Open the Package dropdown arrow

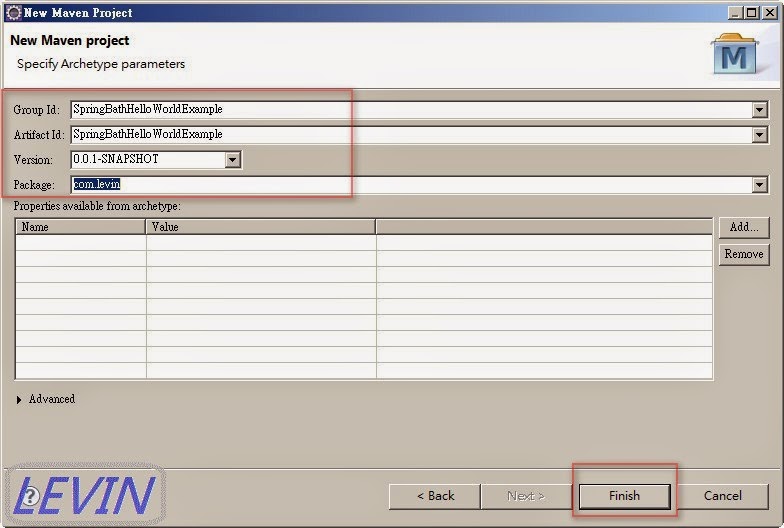tap(760, 185)
